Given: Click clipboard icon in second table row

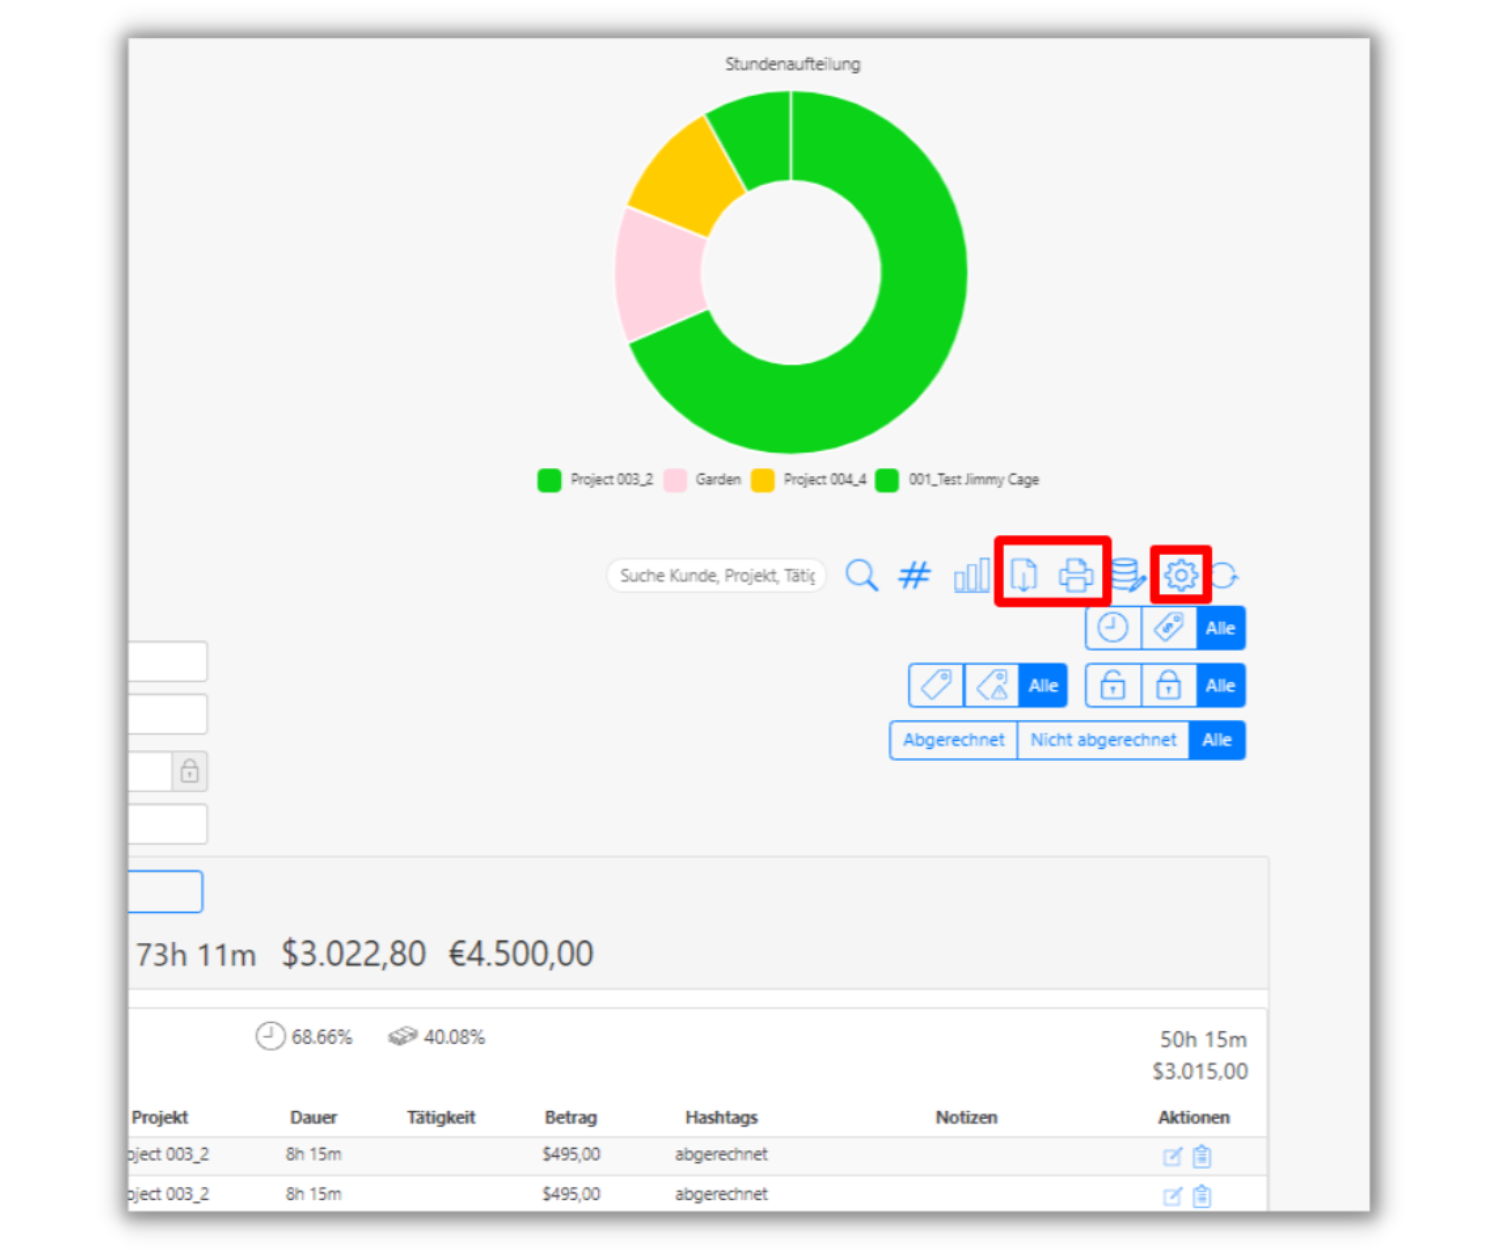Looking at the screenshot, I should click(x=1202, y=1196).
